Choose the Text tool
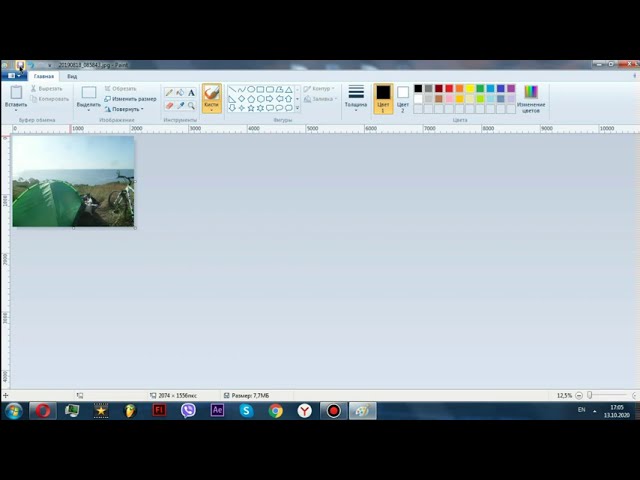Image resolution: width=640 pixels, height=480 pixels. pyautogui.click(x=192, y=92)
